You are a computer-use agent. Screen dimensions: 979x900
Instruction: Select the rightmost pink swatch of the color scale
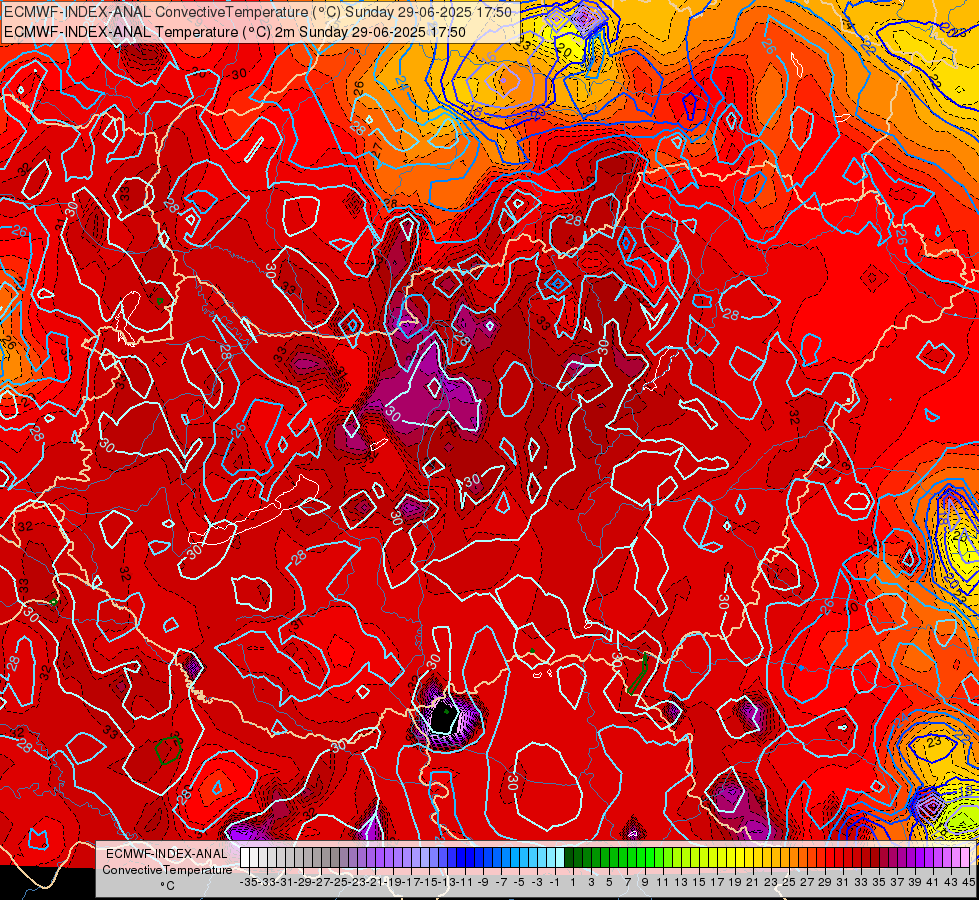[x=966, y=857]
